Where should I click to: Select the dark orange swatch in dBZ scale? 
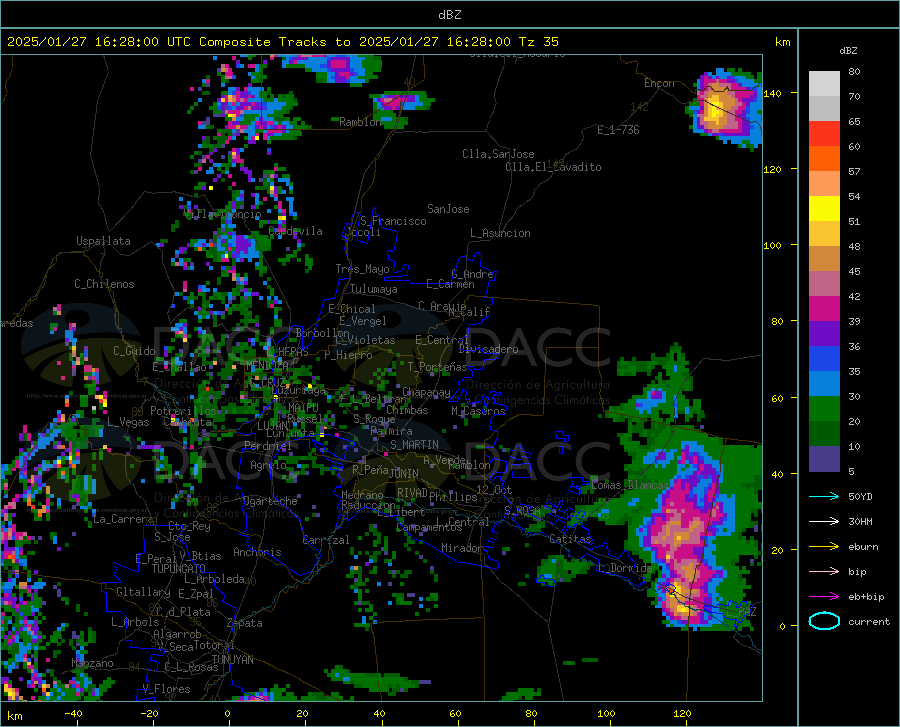pos(824,158)
